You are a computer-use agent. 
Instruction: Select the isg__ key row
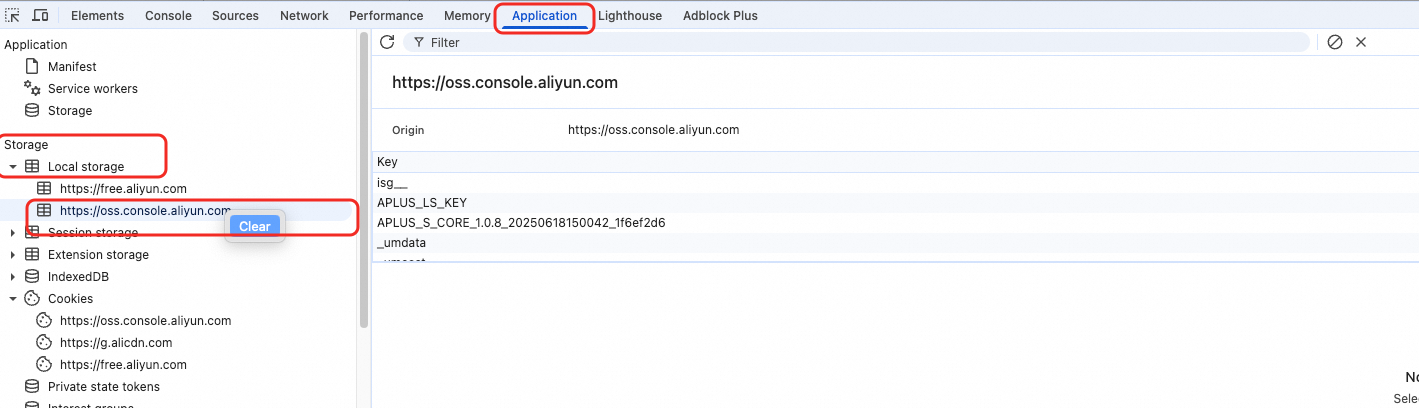[895, 183]
